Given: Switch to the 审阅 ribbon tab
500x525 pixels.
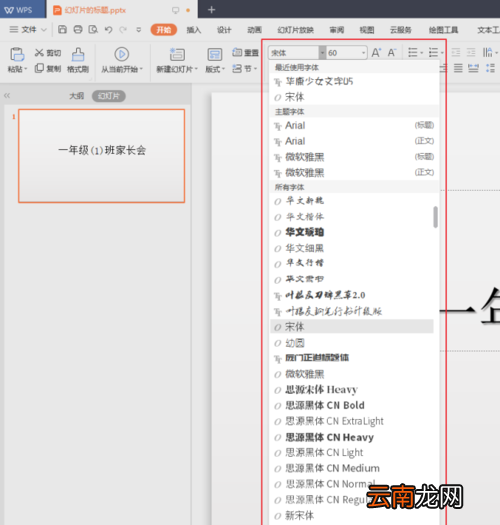Looking at the screenshot, I should coord(337,30).
